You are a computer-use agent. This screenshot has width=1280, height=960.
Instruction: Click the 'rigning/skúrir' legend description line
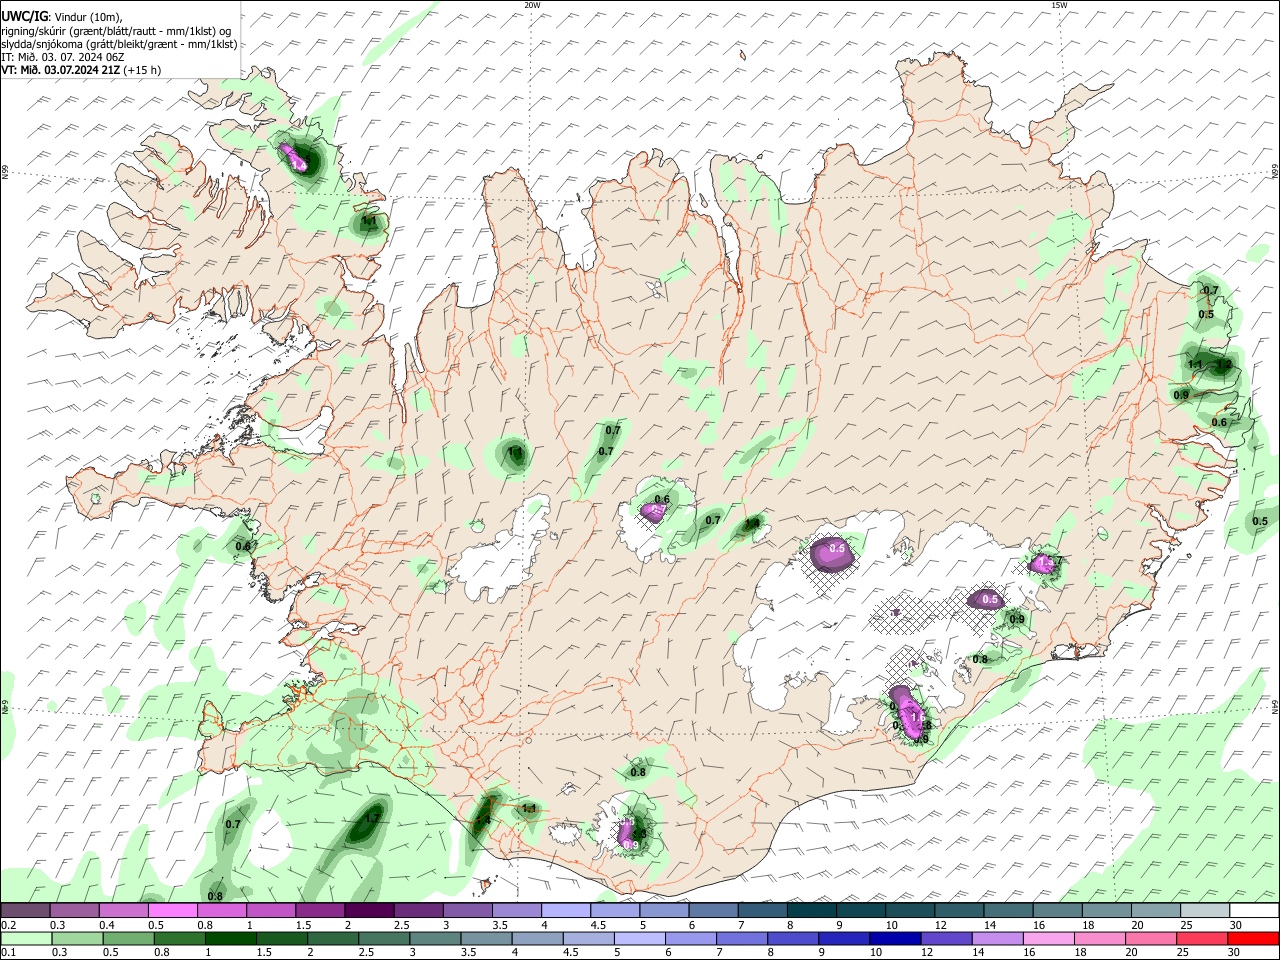pyautogui.click(x=116, y=30)
